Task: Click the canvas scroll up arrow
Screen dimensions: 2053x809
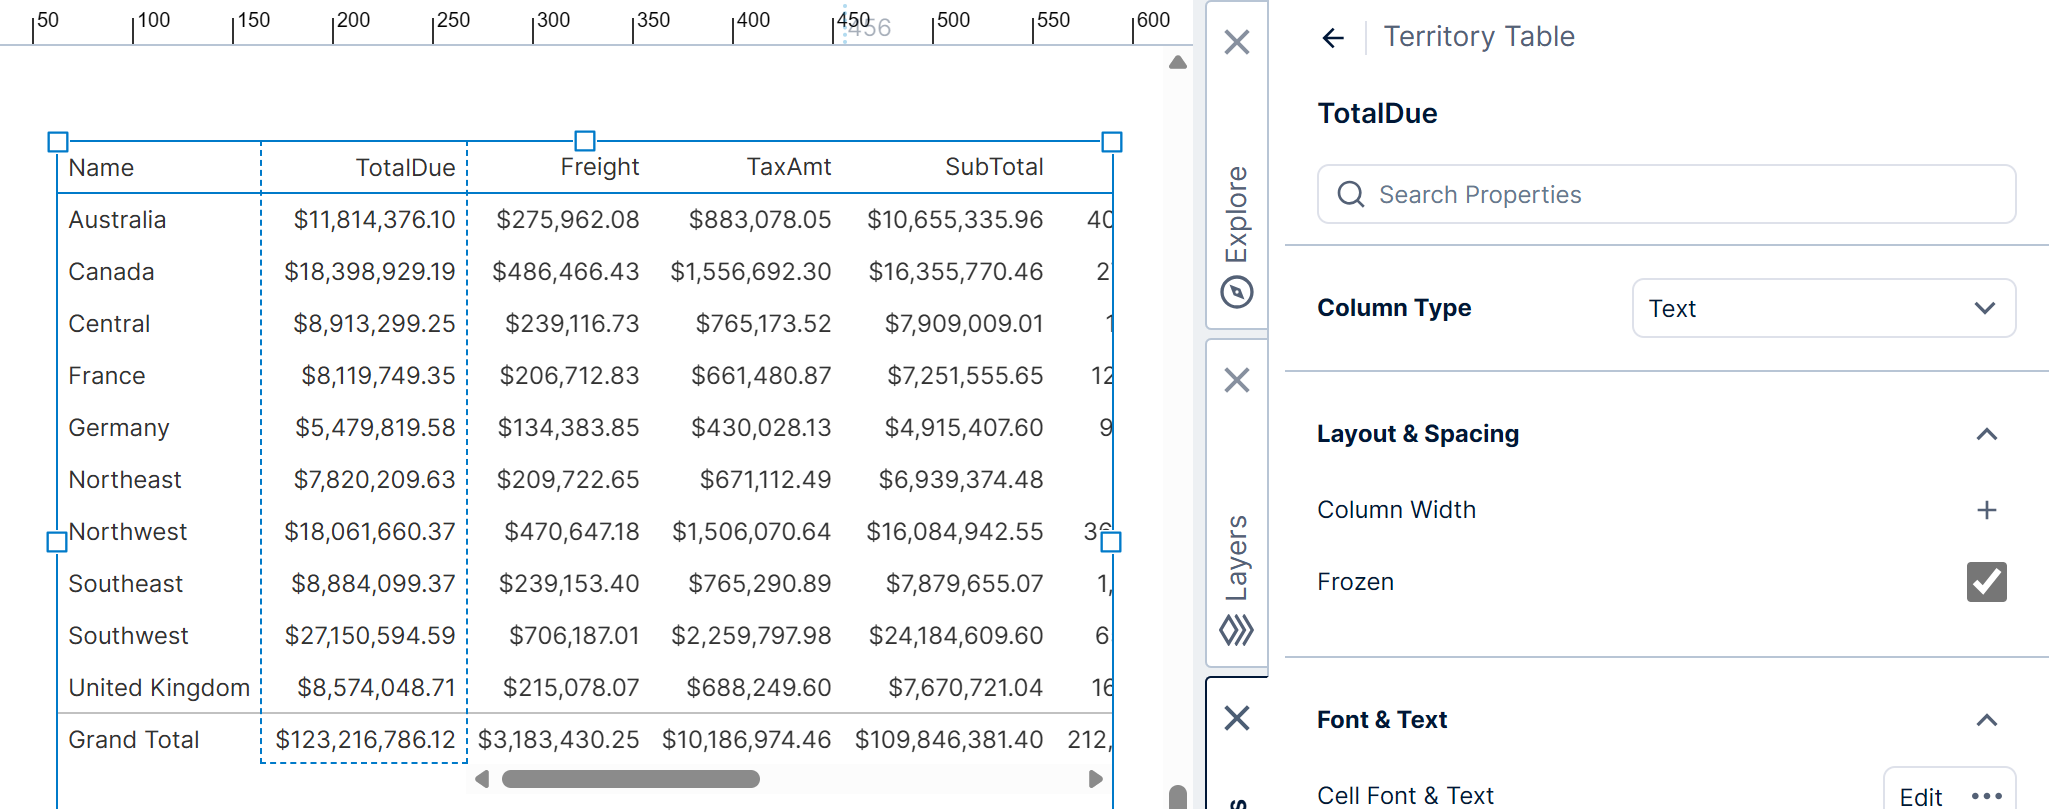Action: (x=1178, y=63)
